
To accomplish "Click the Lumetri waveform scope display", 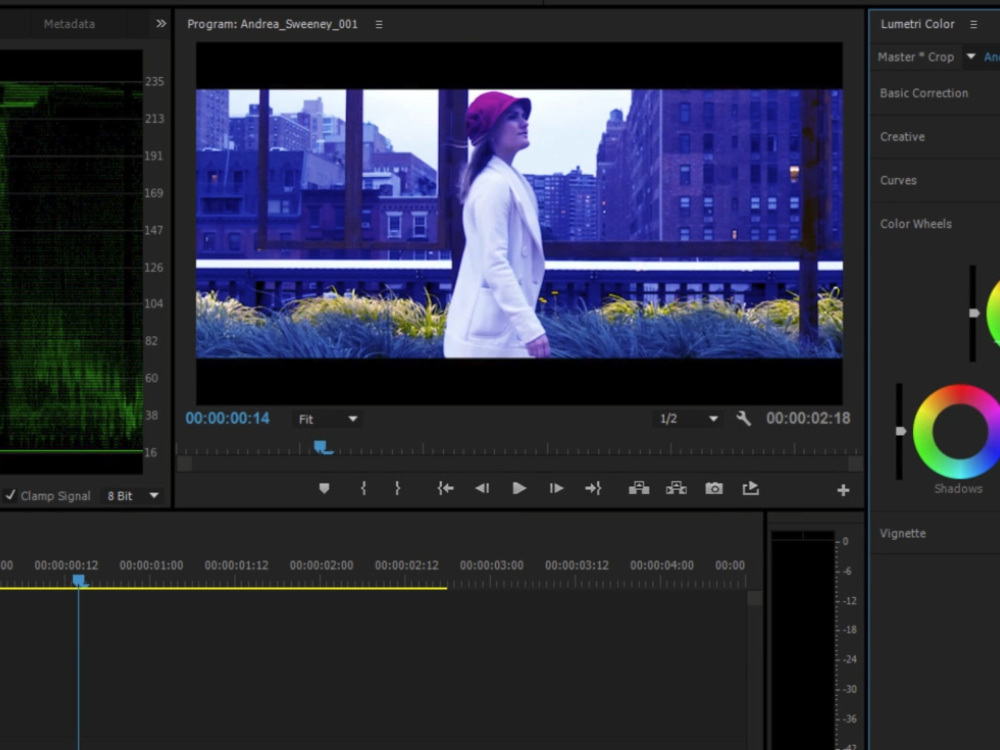I will (71, 262).
